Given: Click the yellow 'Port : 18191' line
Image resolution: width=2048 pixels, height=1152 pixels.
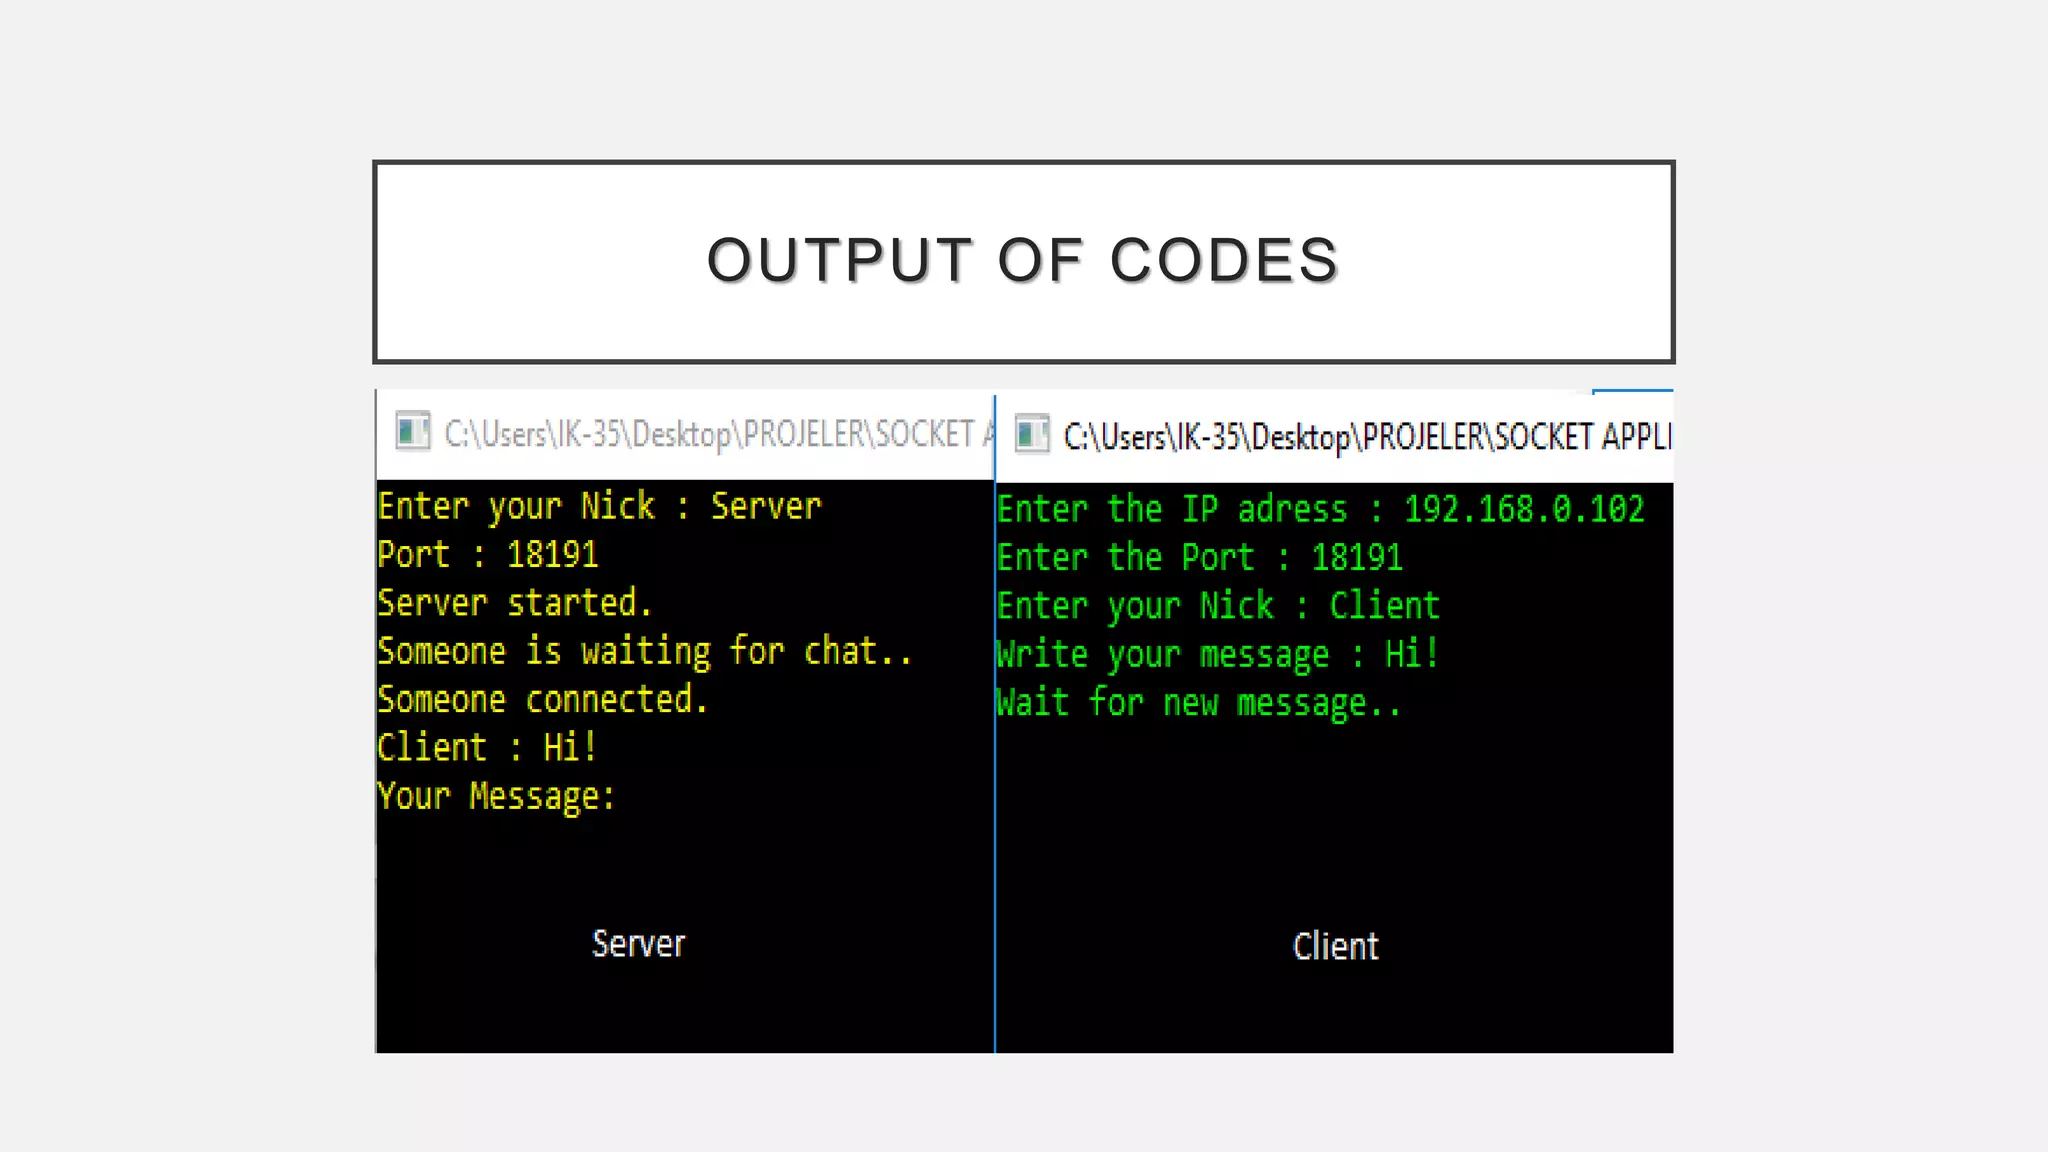Looking at the screenshot, I should 488,555.
